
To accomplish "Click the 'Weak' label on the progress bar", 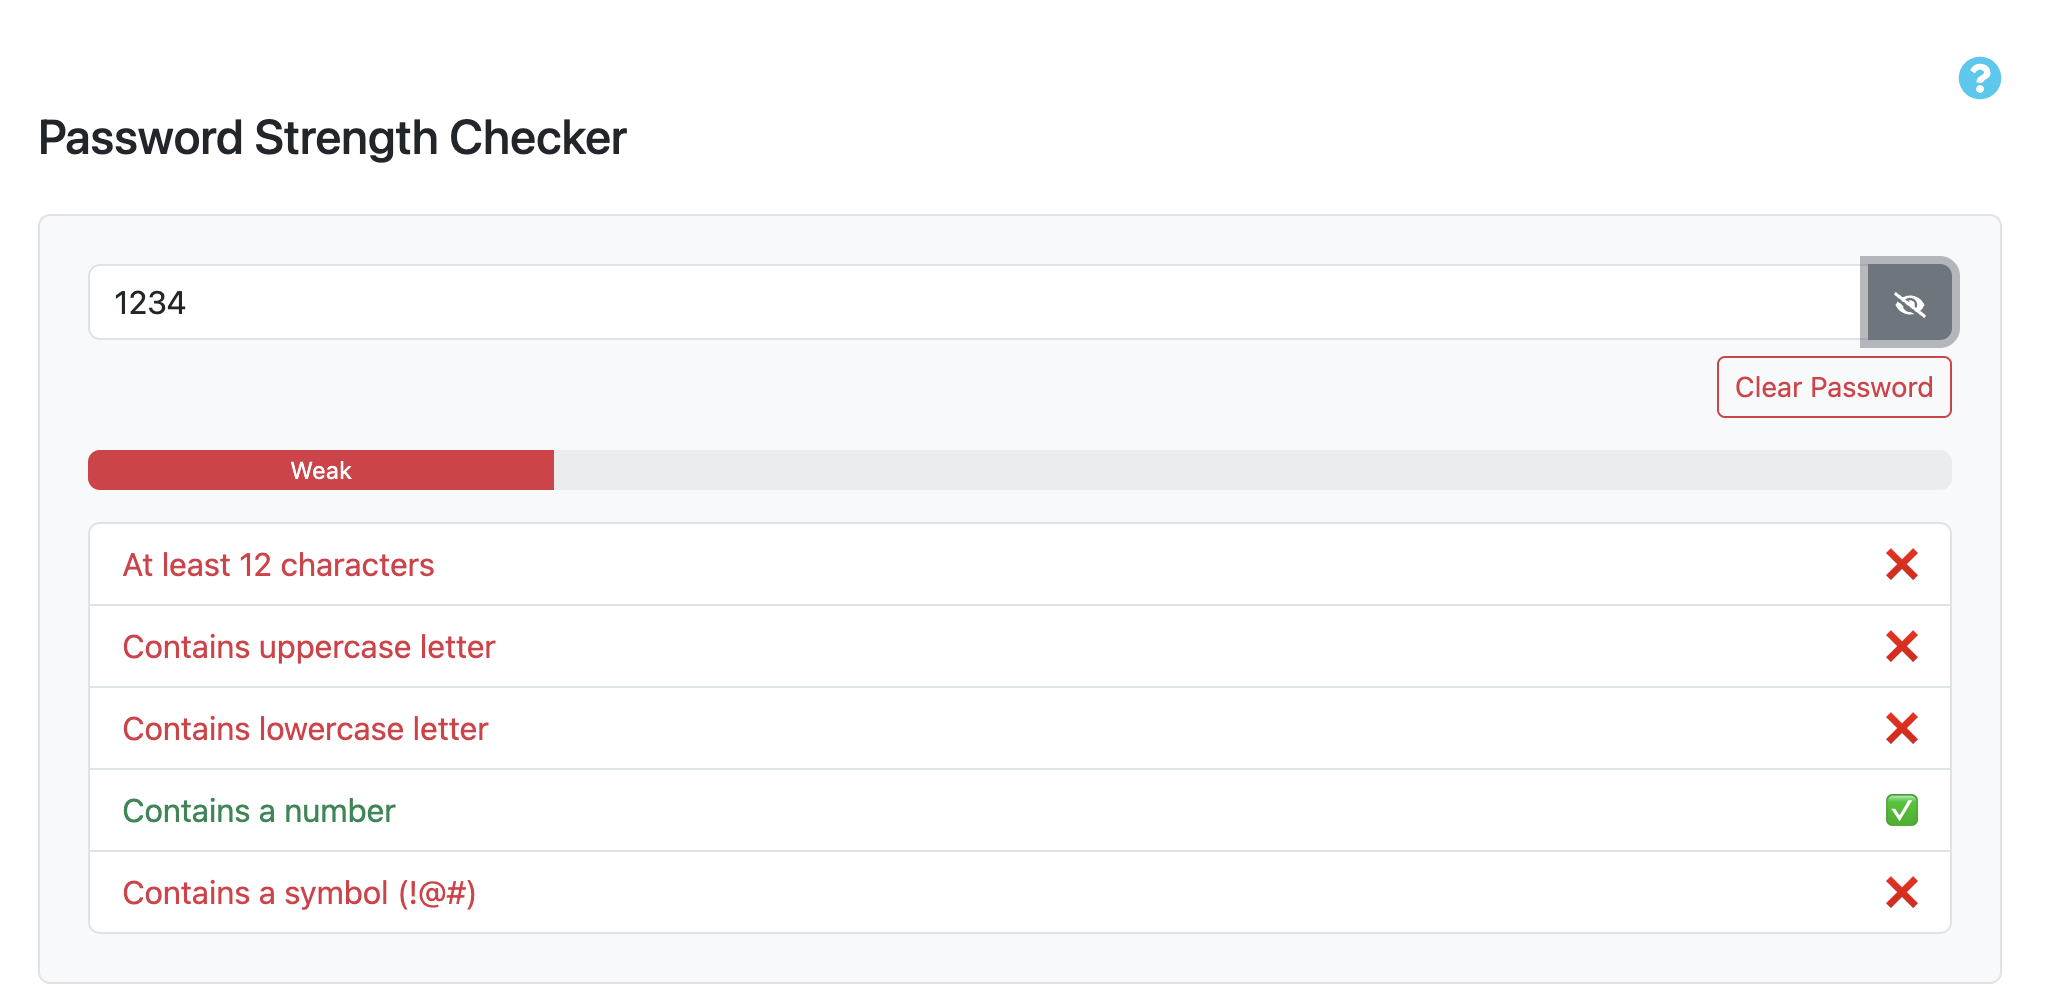I will 321,471.
